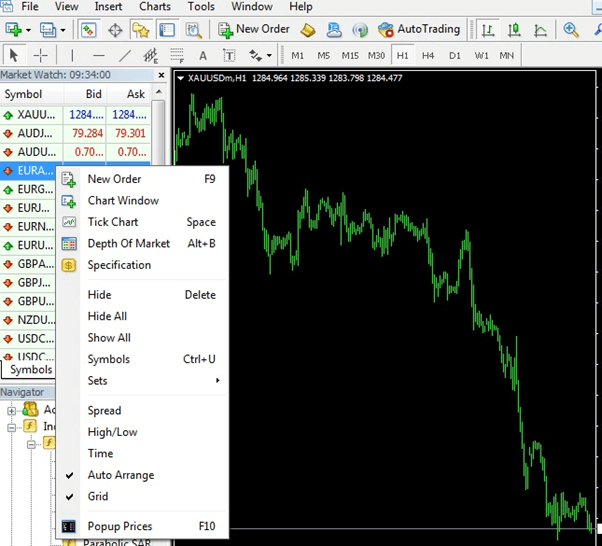Expand the Accounts tree node
The width and height of the screenshot is (602, 546).
12,410
